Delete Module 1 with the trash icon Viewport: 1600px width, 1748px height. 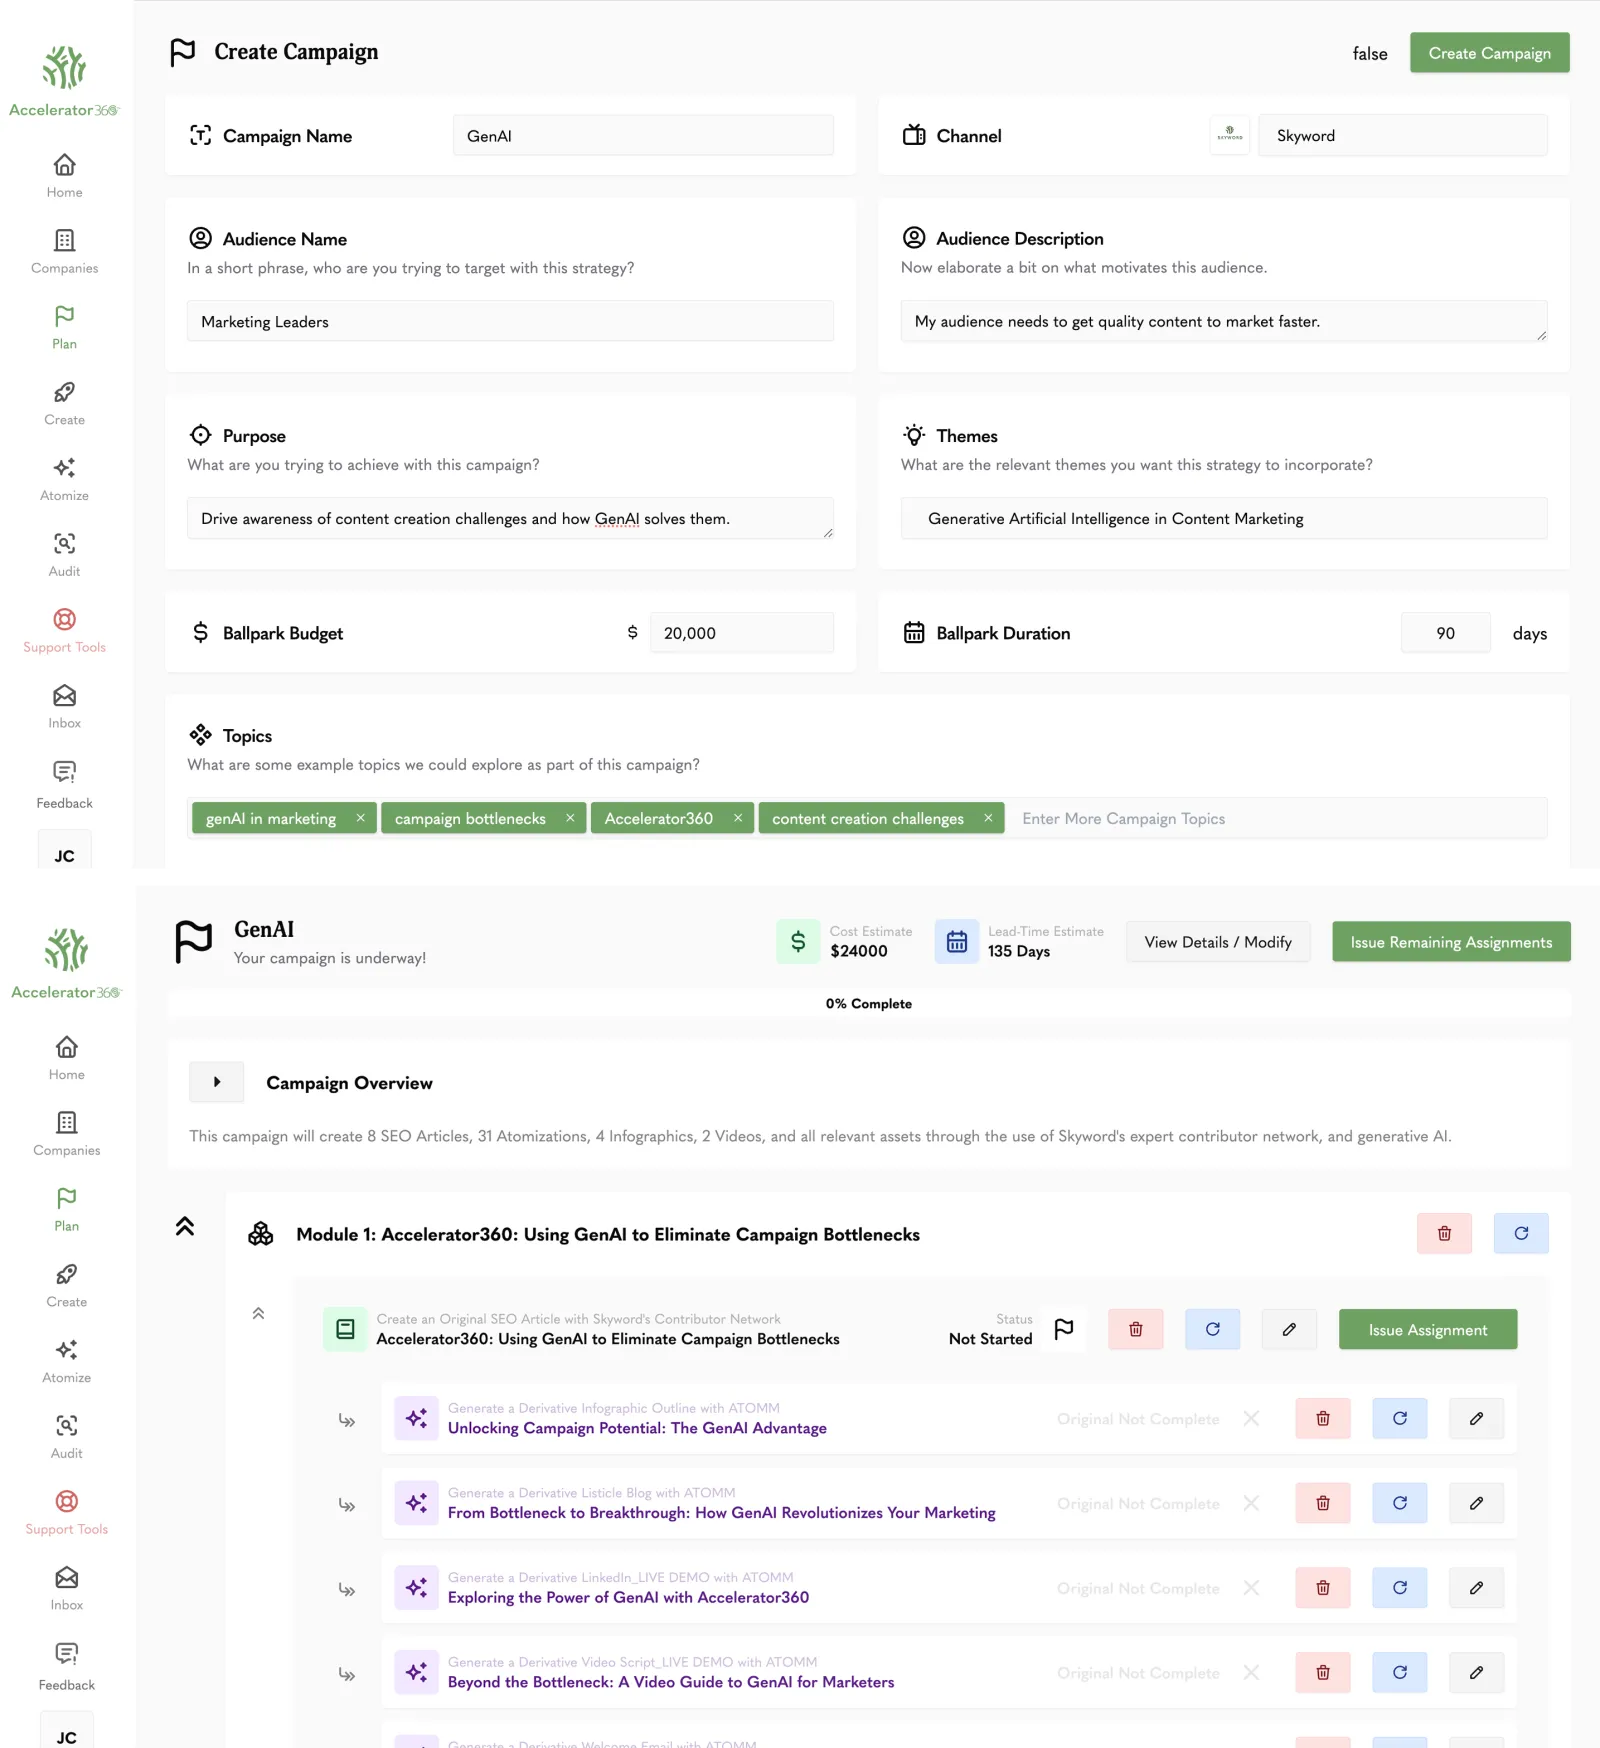pyautogui.click(x=1444, y=1233)
